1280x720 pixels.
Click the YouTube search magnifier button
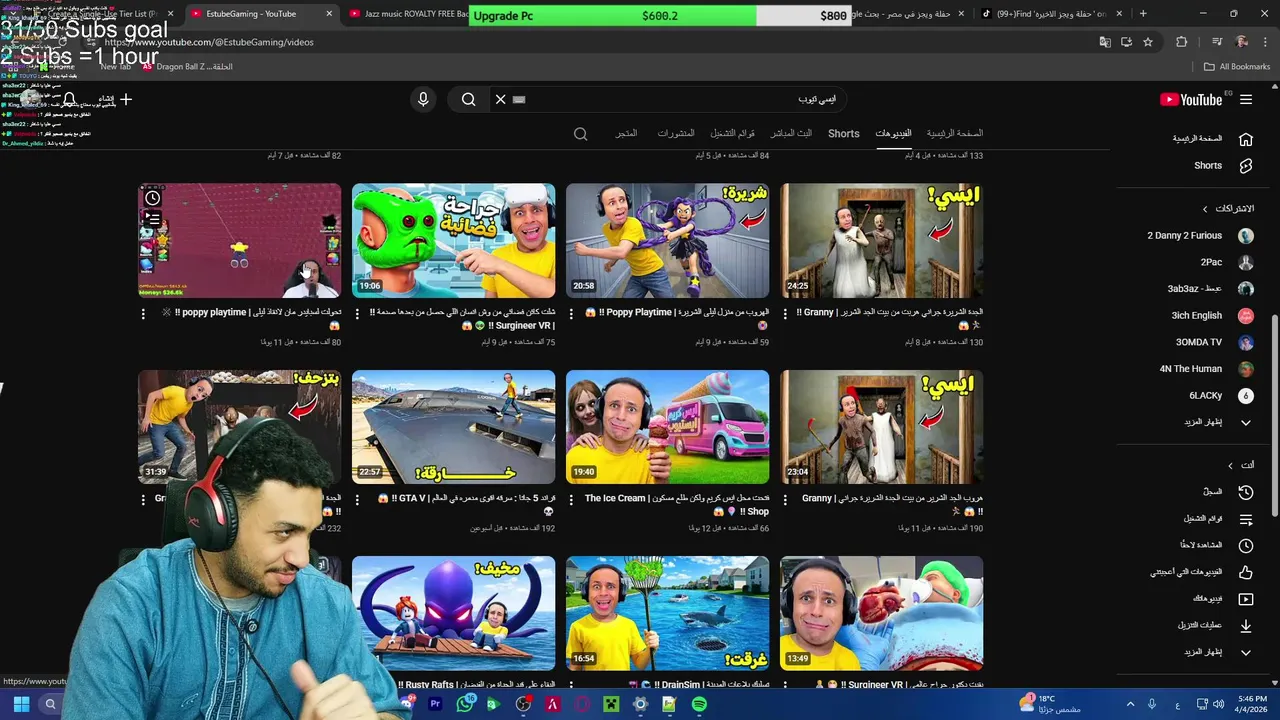468,99
